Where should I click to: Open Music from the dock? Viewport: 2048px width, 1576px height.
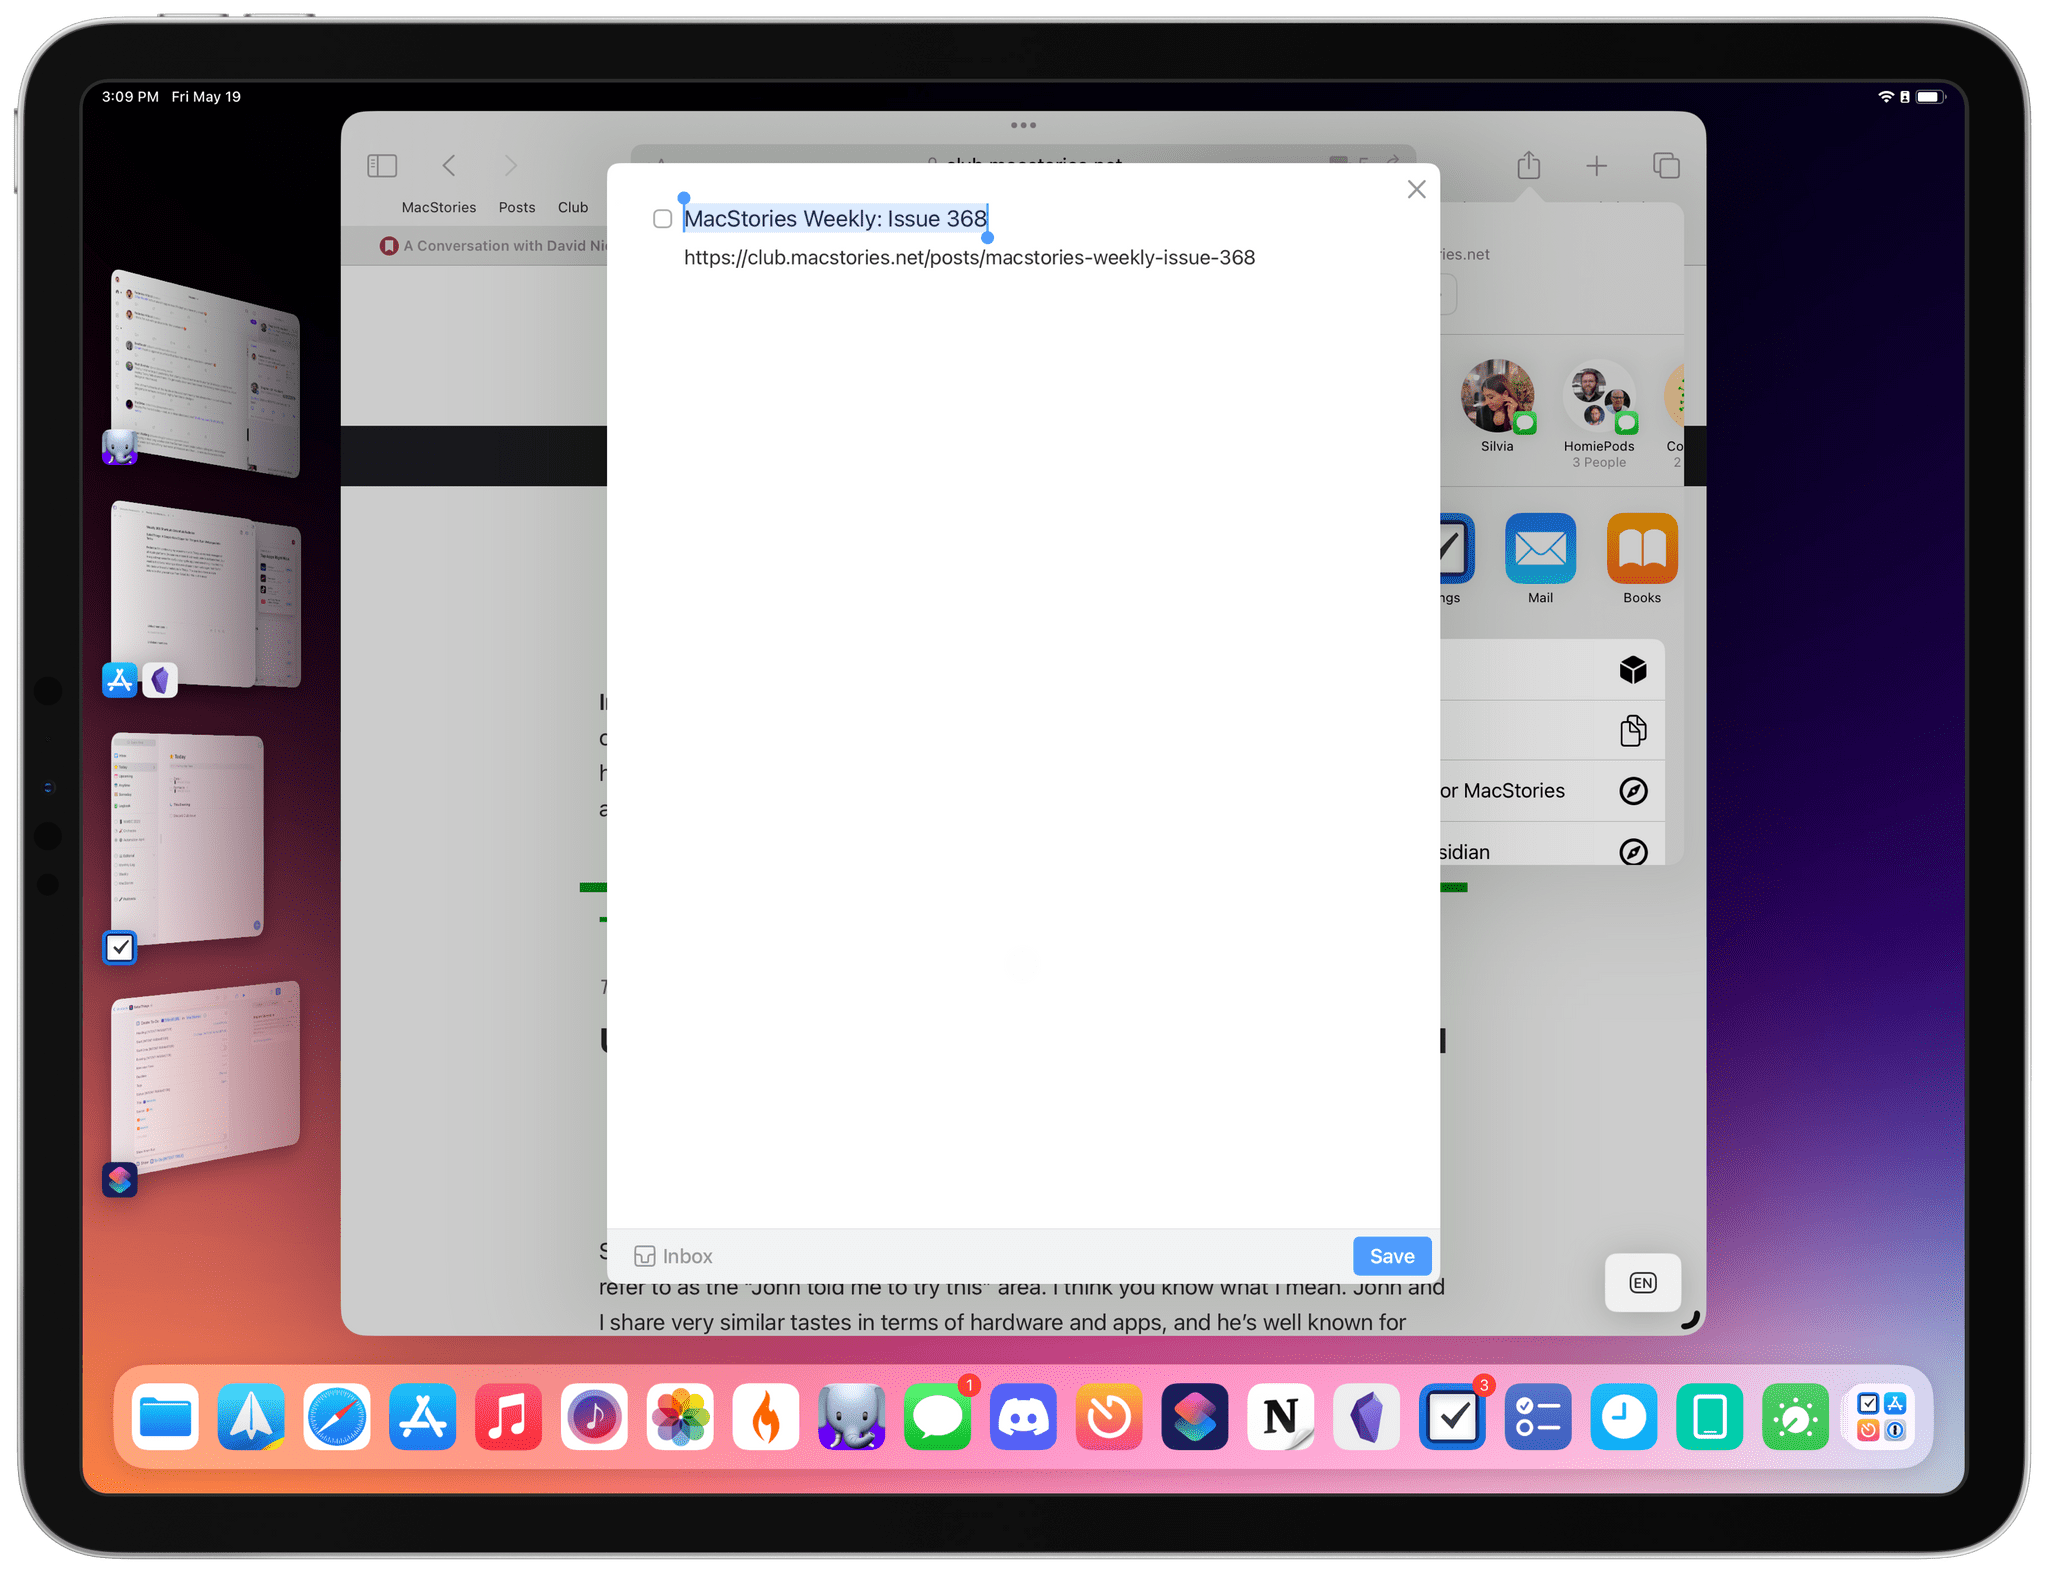[x=508, y=1417]
